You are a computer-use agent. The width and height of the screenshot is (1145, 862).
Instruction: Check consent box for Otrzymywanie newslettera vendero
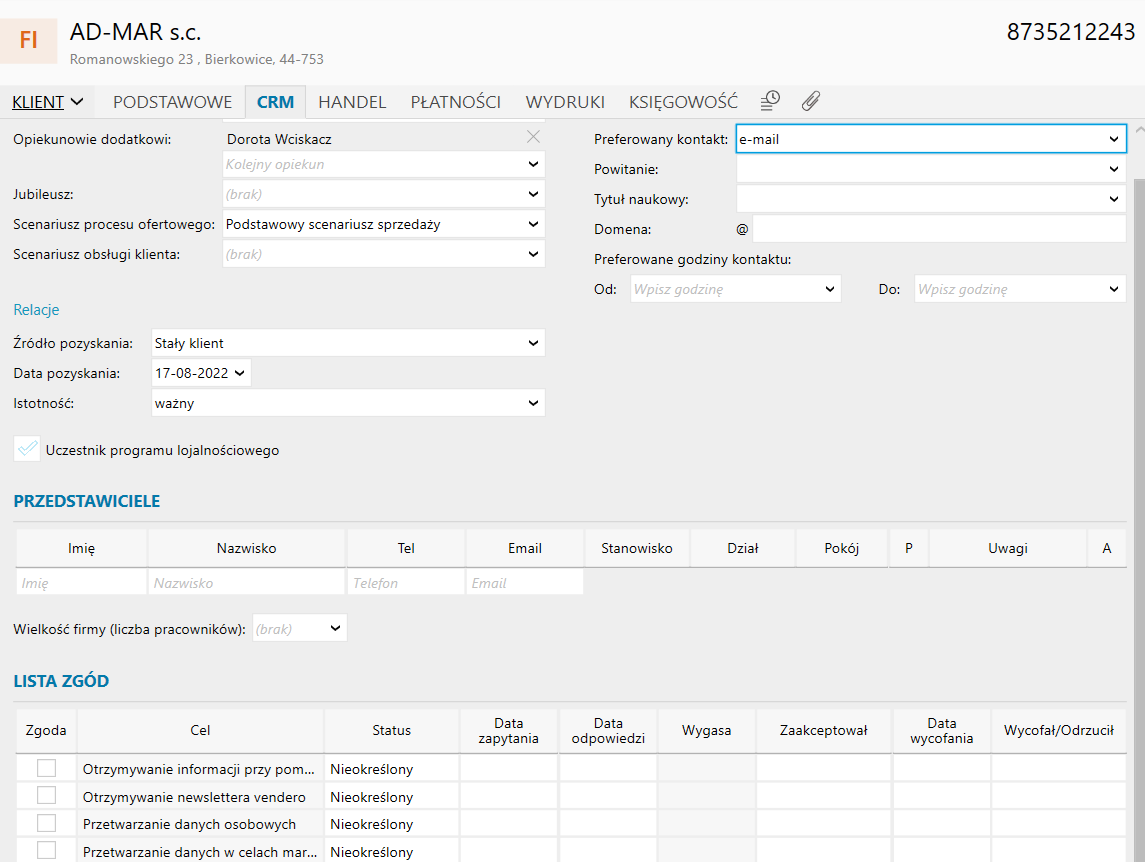point(47,796)
